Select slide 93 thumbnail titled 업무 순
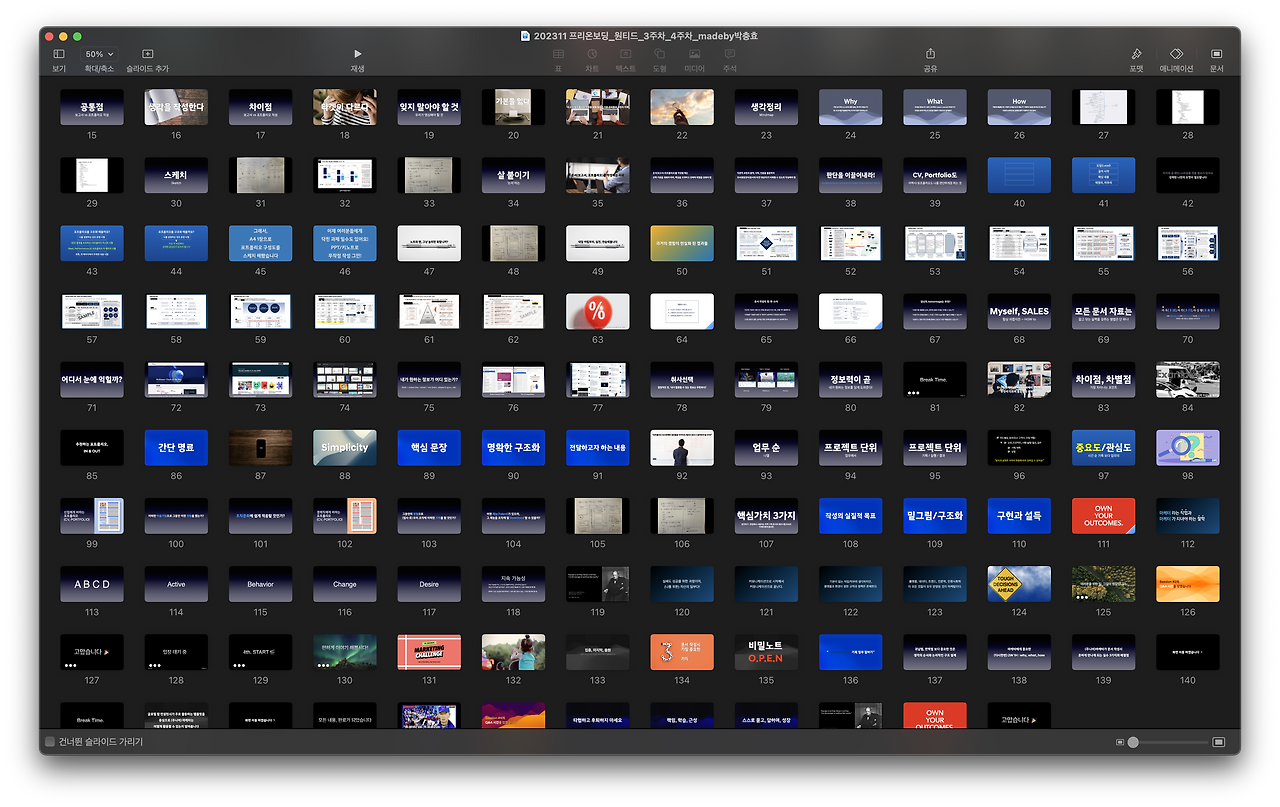 click(766, 448)
